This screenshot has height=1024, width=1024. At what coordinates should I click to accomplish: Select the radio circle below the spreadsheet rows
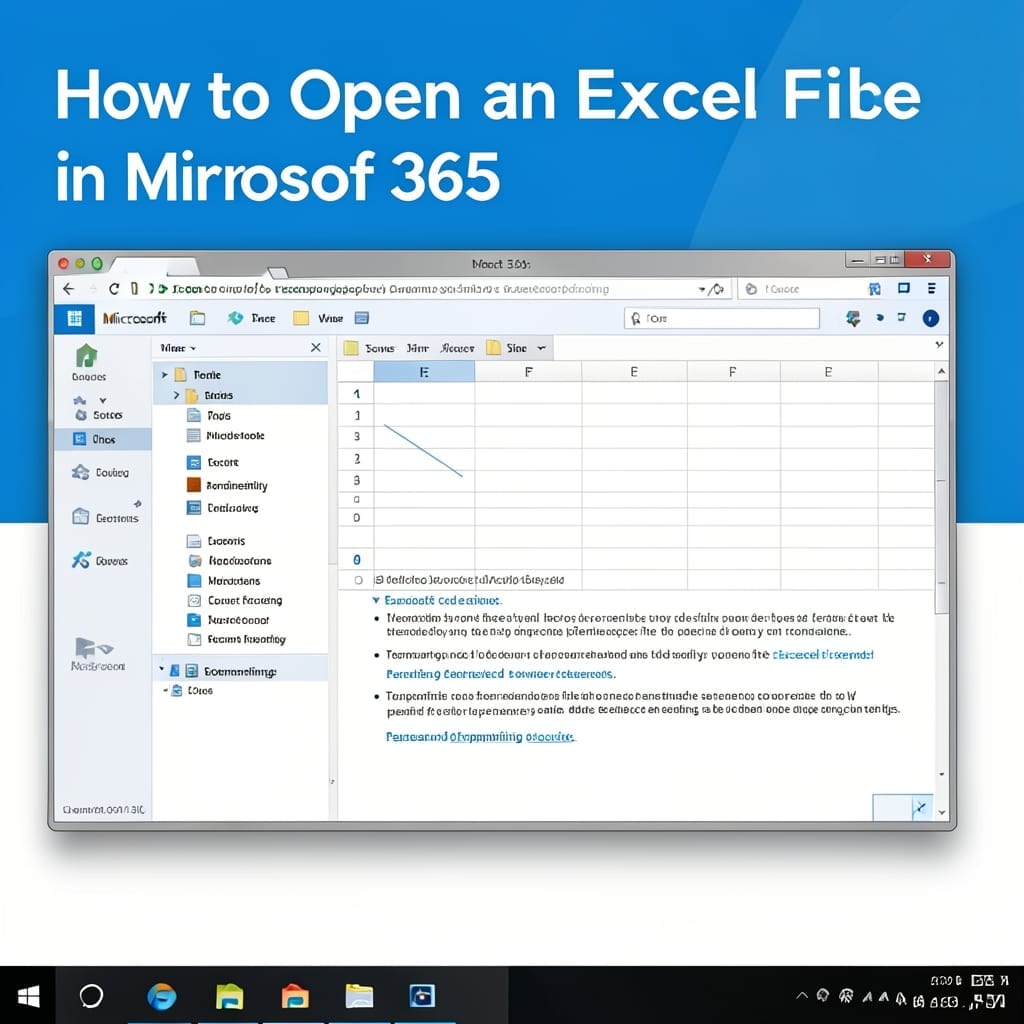click(358, 580)
